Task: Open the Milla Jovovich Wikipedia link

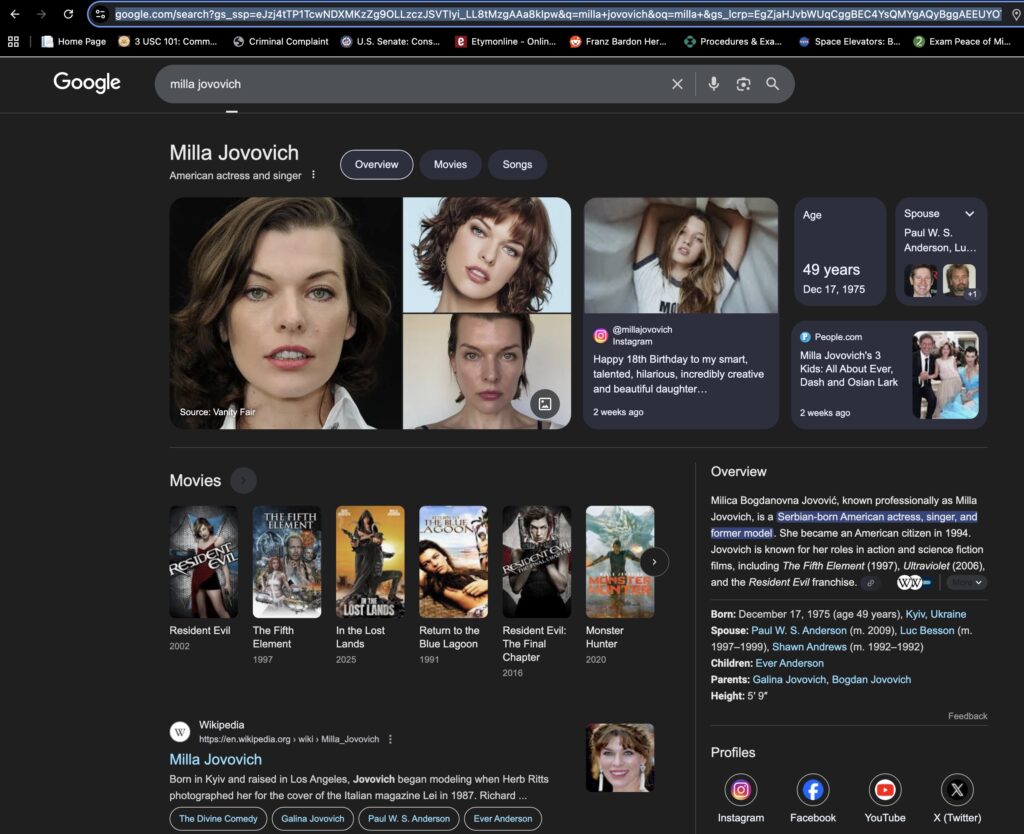Action: (215, 759)
